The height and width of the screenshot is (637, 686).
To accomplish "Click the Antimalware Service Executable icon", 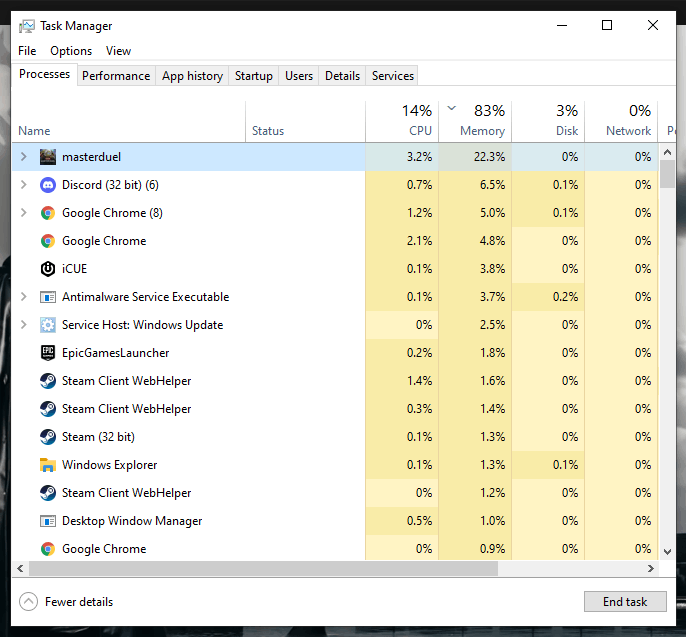I will click(x=48, y=297).
